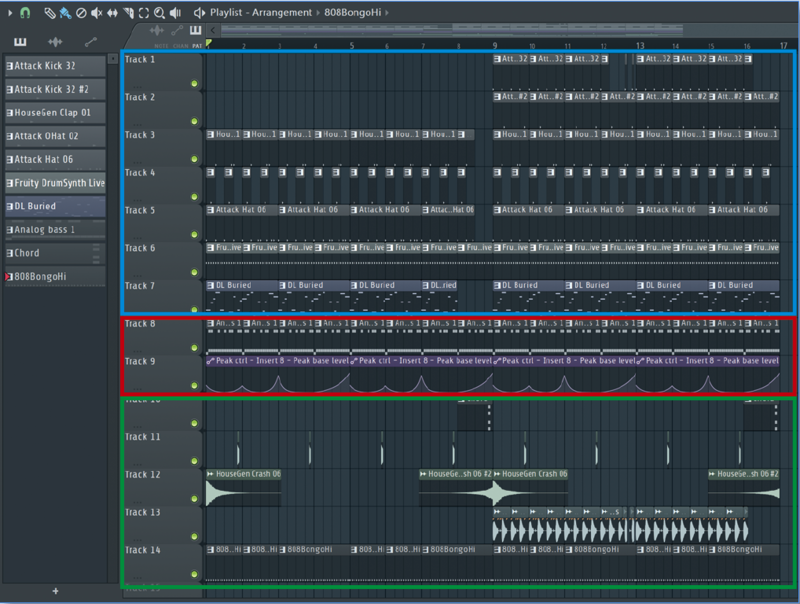Click the Track 8 header label

[x=140, y=324]
